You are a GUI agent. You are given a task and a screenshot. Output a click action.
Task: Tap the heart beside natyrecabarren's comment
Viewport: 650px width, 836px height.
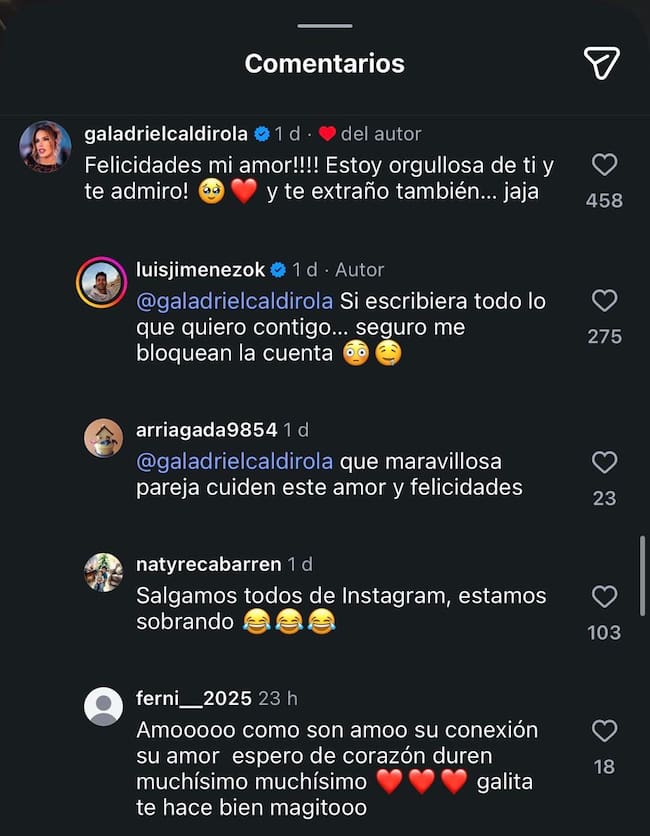pyautogui.click(x=604, y=596)
